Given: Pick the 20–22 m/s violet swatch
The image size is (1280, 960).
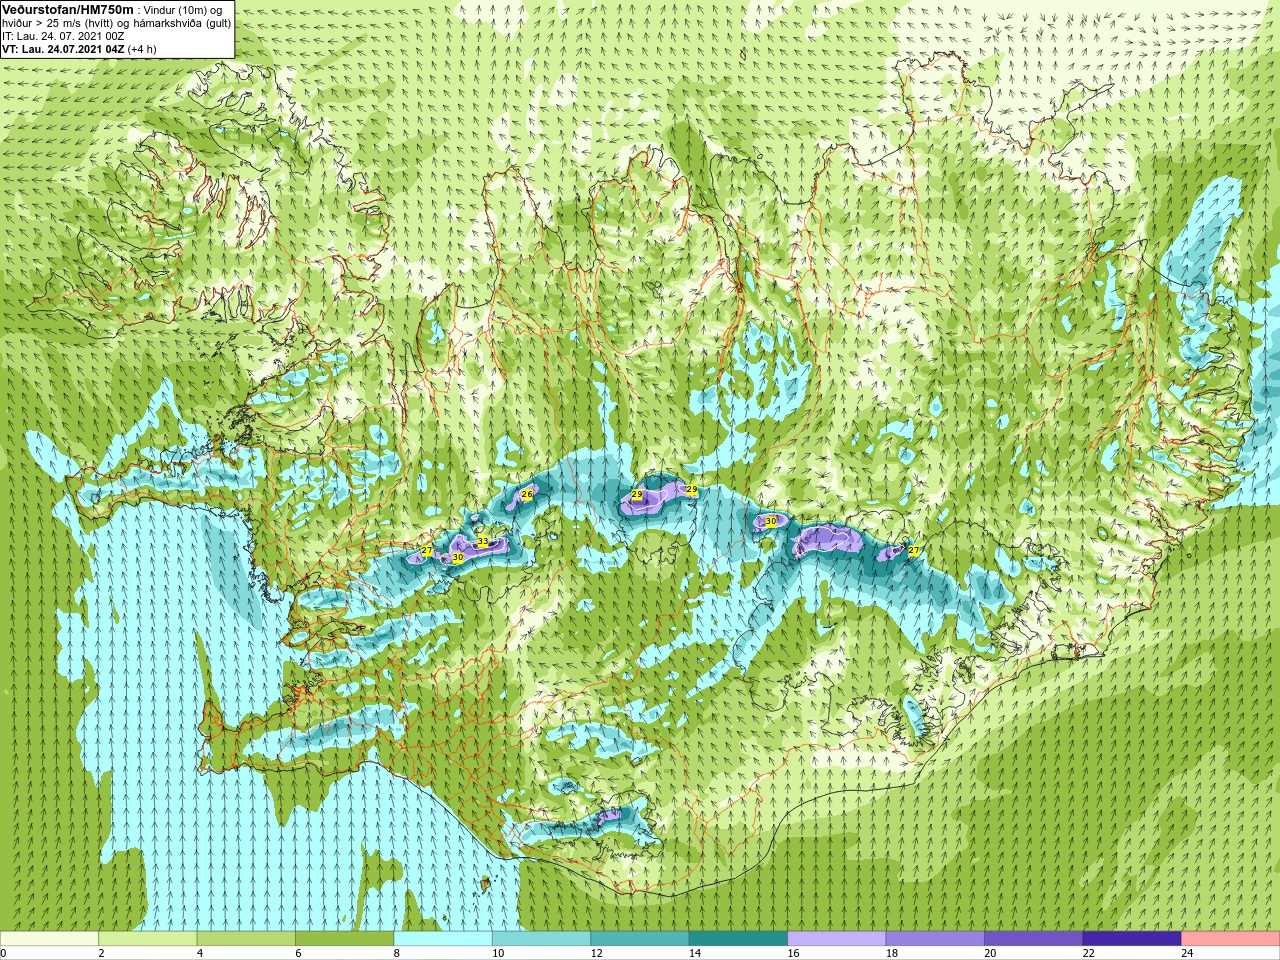Looking at the screenshot, I should [1034, 939].
